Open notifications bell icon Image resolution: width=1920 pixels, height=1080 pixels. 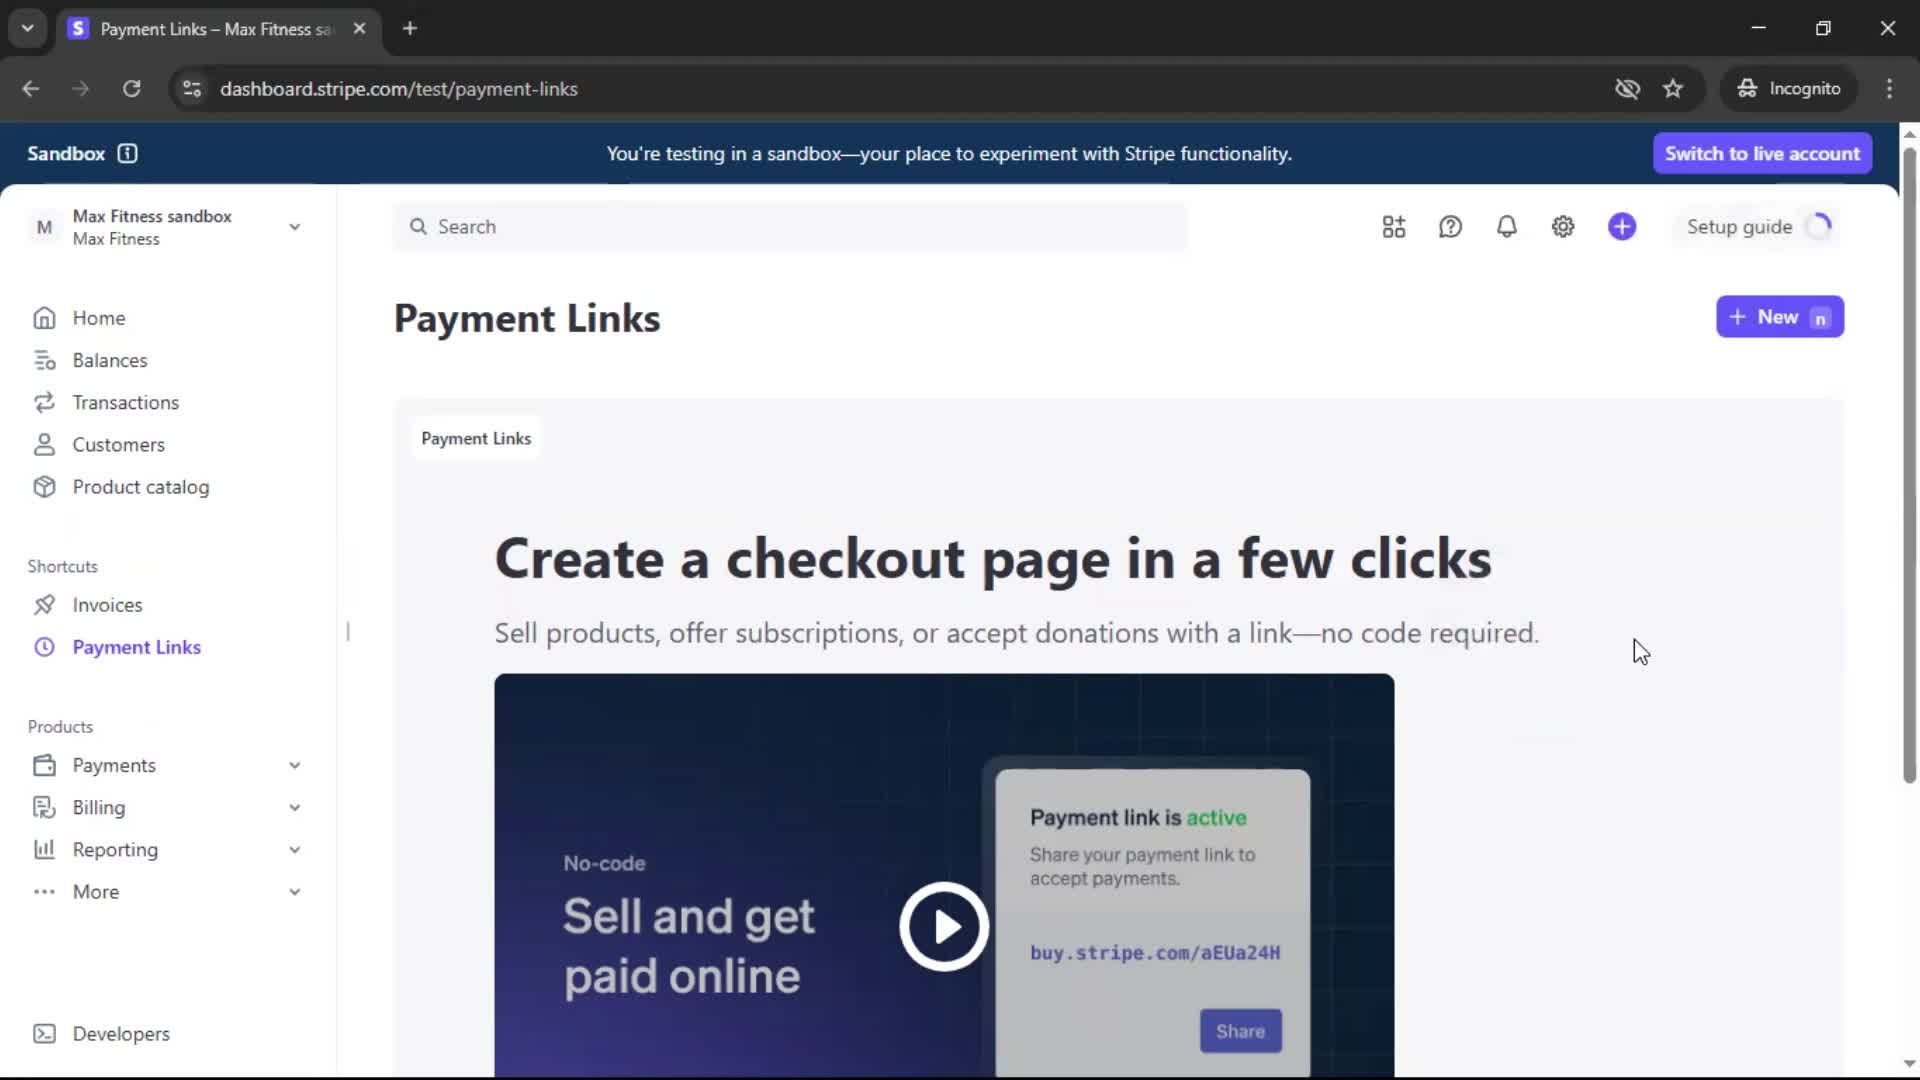pos(1506,227)
